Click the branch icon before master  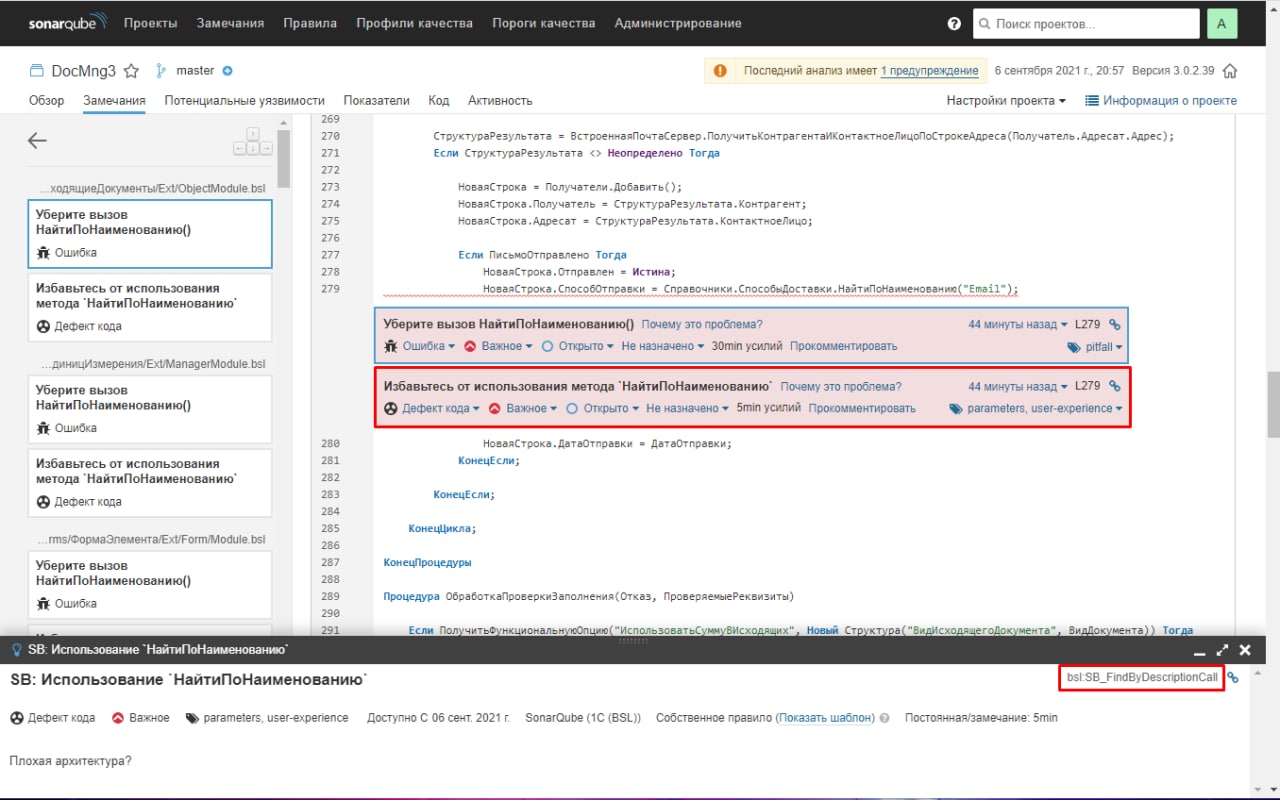point(161,71)
